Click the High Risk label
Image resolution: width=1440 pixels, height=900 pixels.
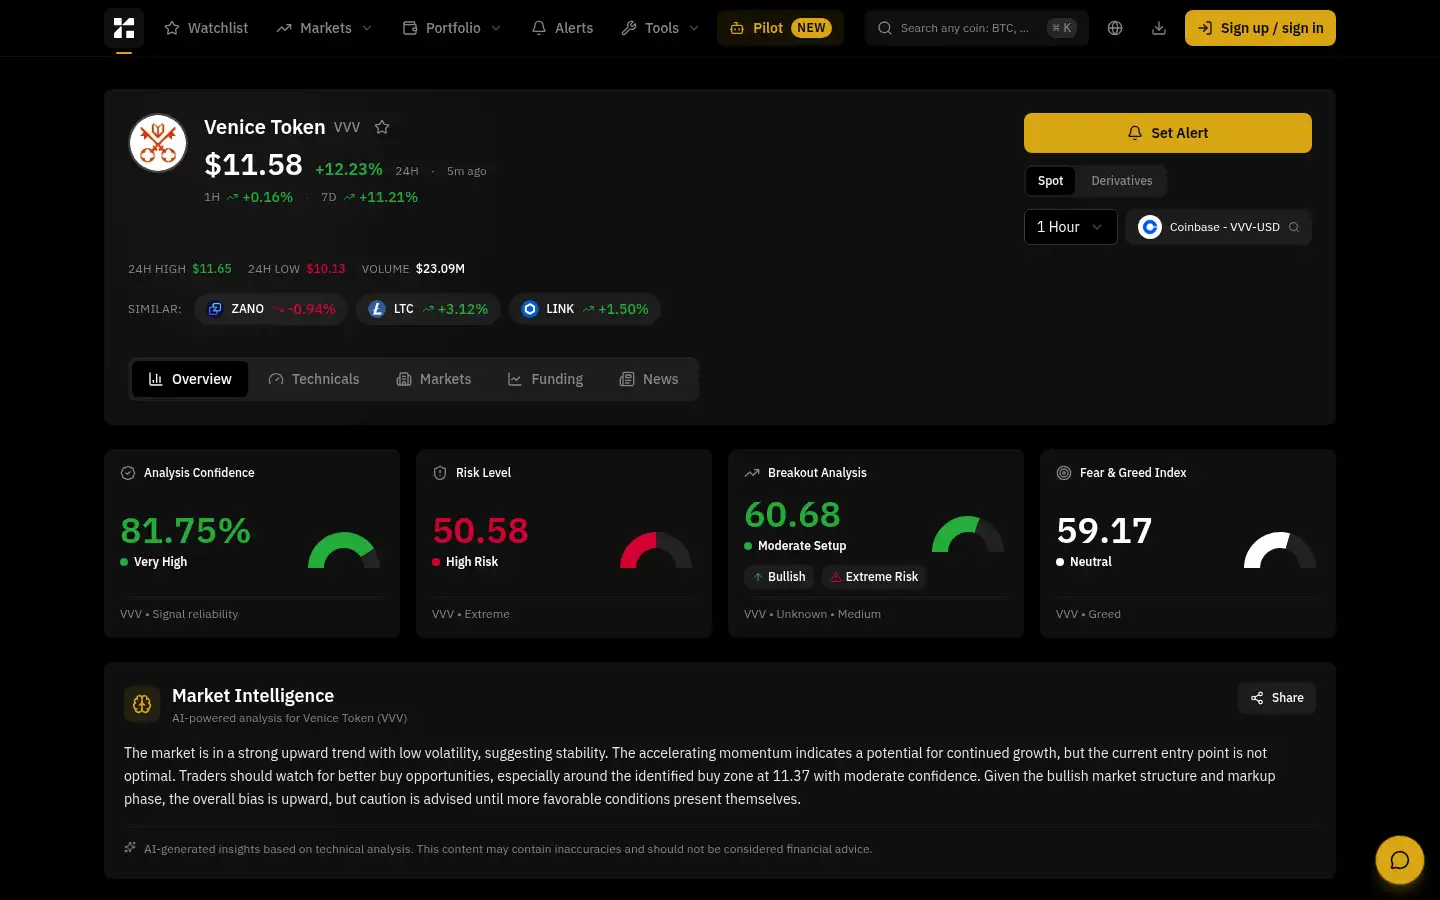pyautogui.click(x=472, y=562)
